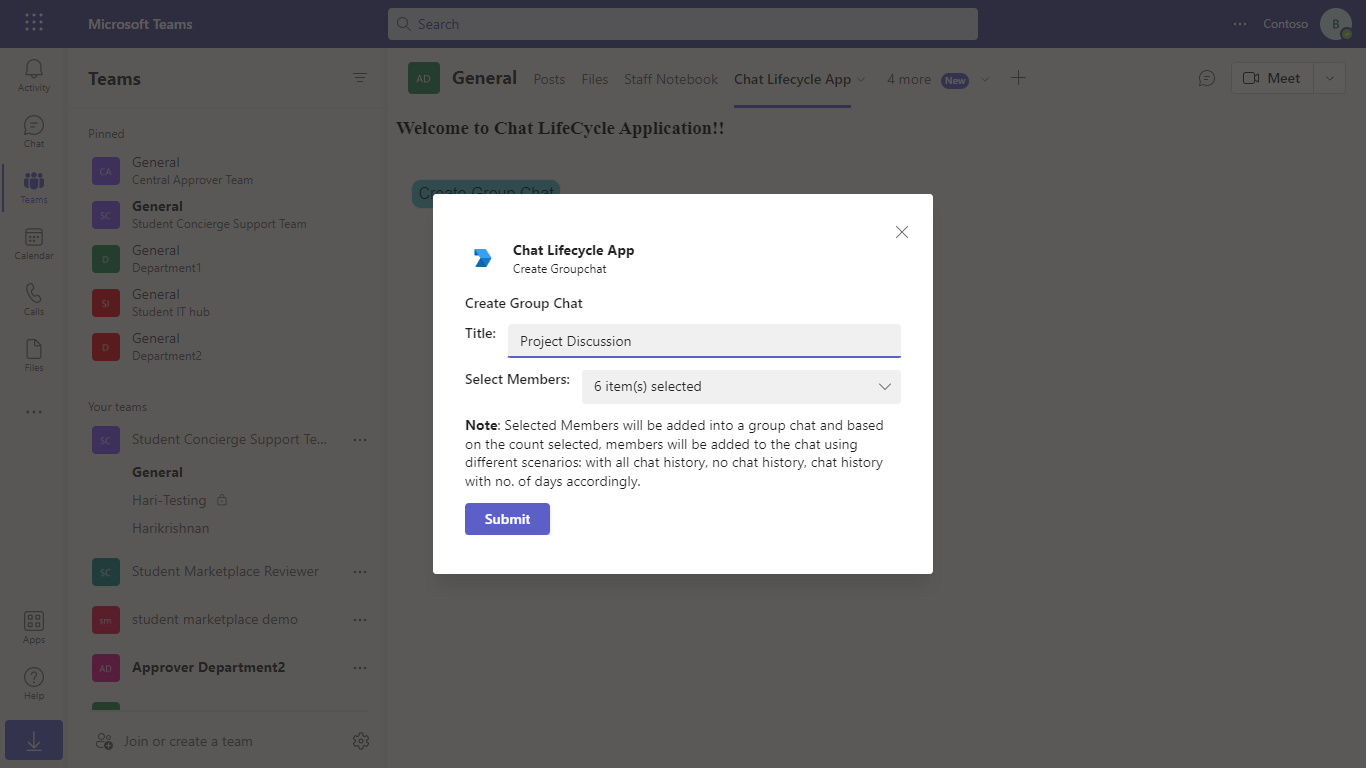This screenshot has height=768, width=1366.
Task: Click the Meet button
Action: point(1272,78)
